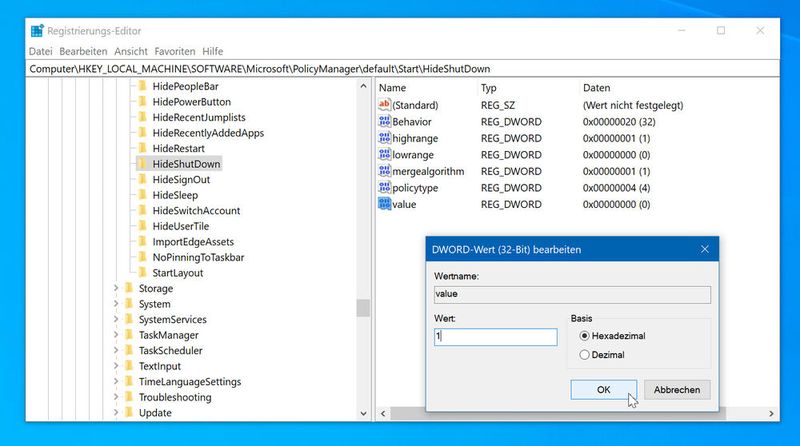Click the Behavior DWORD value icon
The image size is (800, 446).
tap(384, 121)
